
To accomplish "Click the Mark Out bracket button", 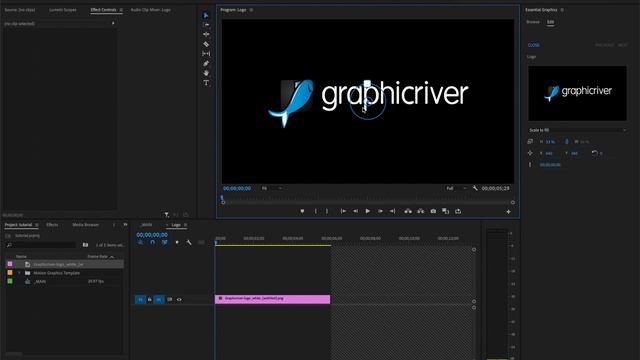I will pos(327,211).
